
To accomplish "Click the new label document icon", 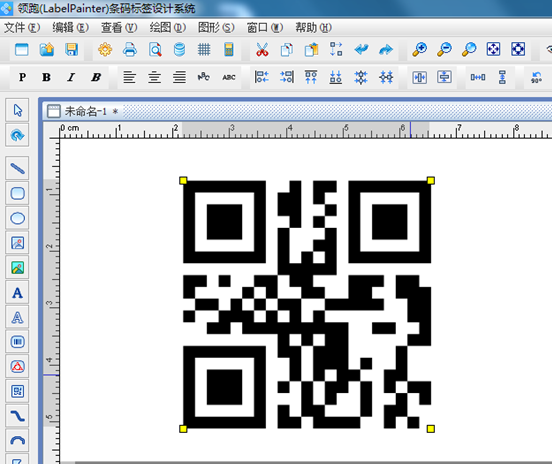I will point(21,49).
